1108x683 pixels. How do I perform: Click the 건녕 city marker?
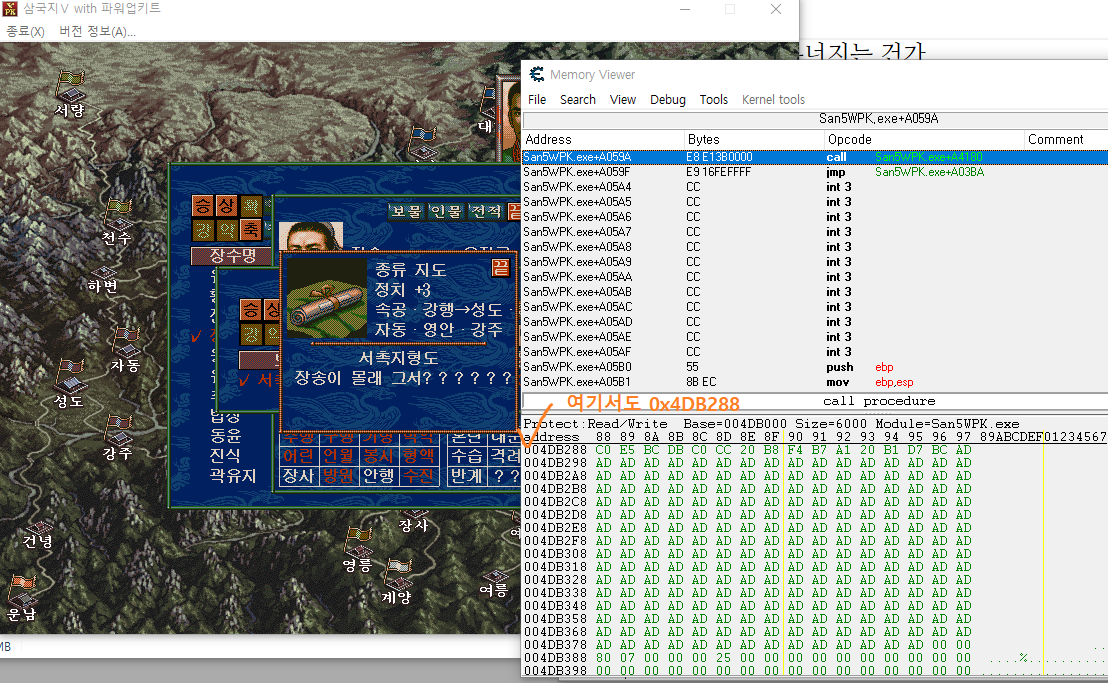pyautogui.click(x=39, y=528)
